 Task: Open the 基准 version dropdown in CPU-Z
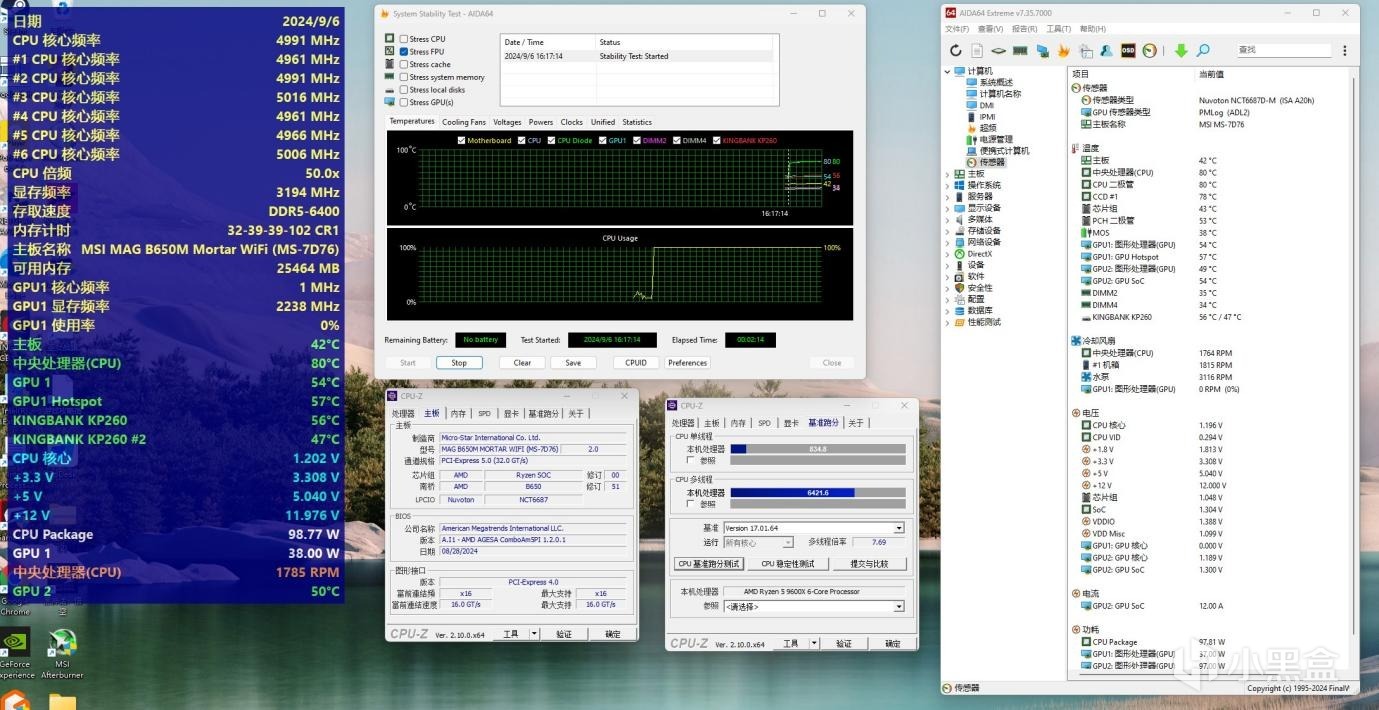tap(898, 528)
